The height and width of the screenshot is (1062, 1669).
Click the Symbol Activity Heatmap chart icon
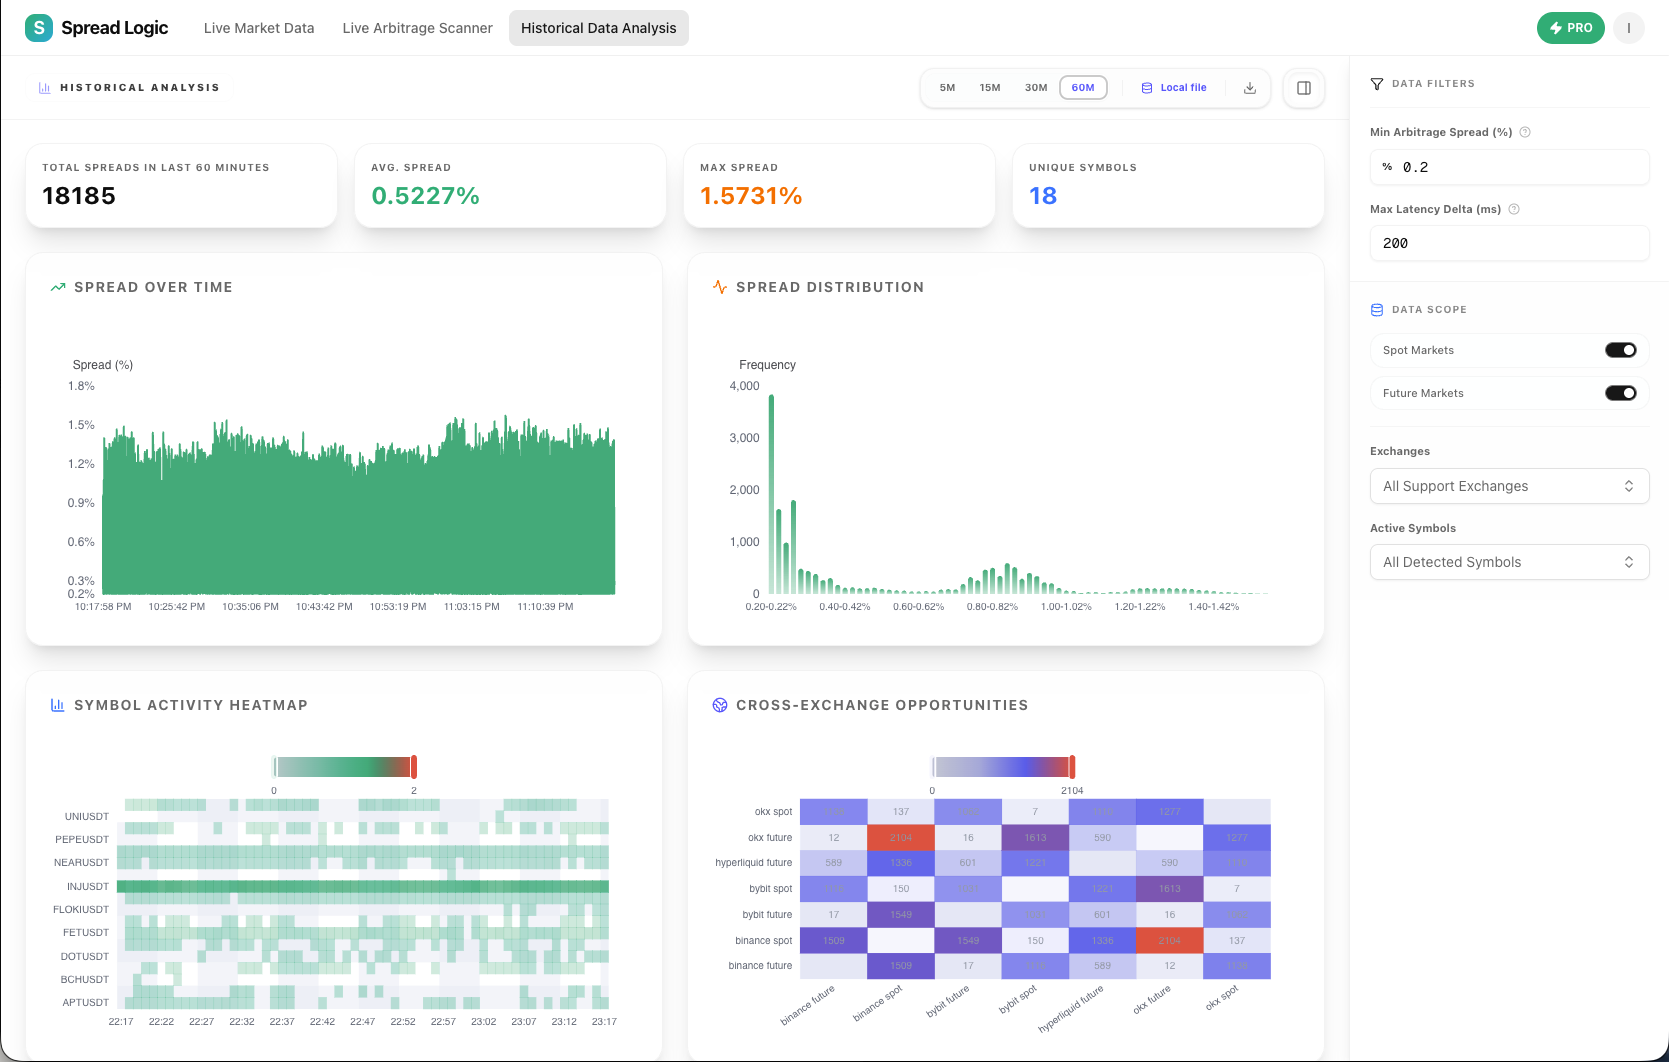[x=57, y=704]
